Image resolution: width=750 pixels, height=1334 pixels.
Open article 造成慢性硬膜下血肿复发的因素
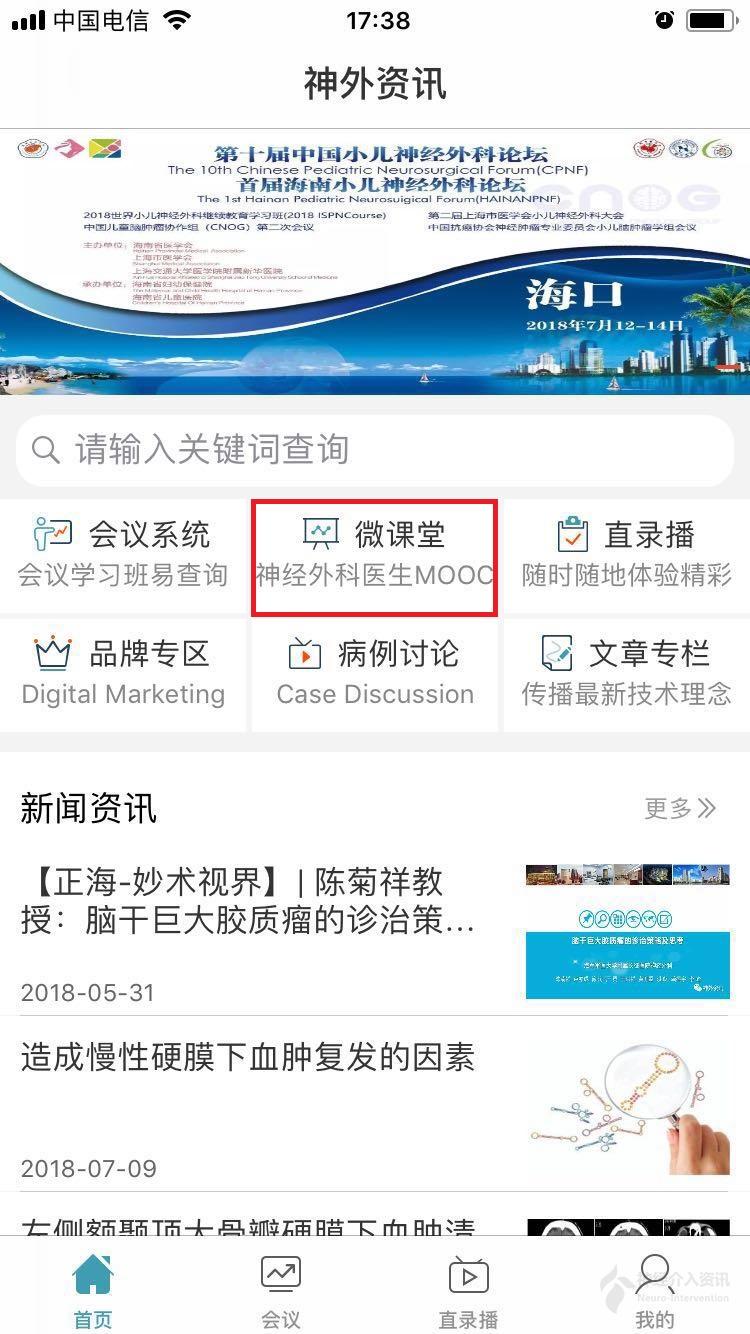248,1057
